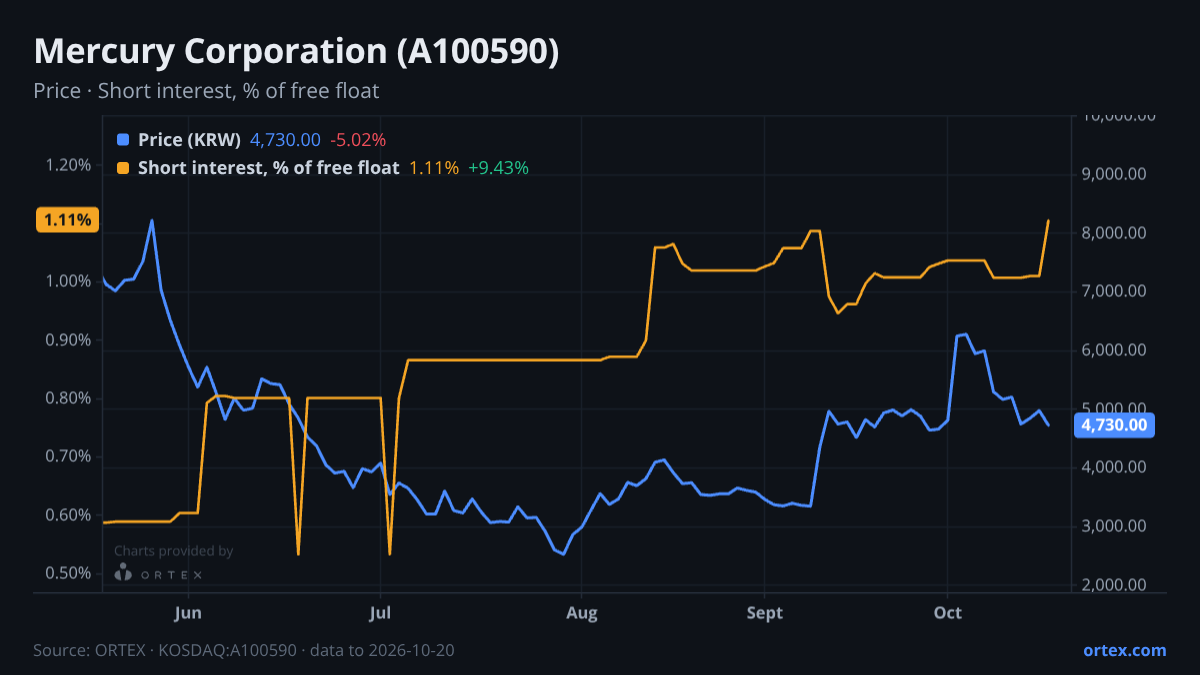This screenshot has width=1200, height=675.
Task: Click the Sept label on time axis
Action: point(765,612)
